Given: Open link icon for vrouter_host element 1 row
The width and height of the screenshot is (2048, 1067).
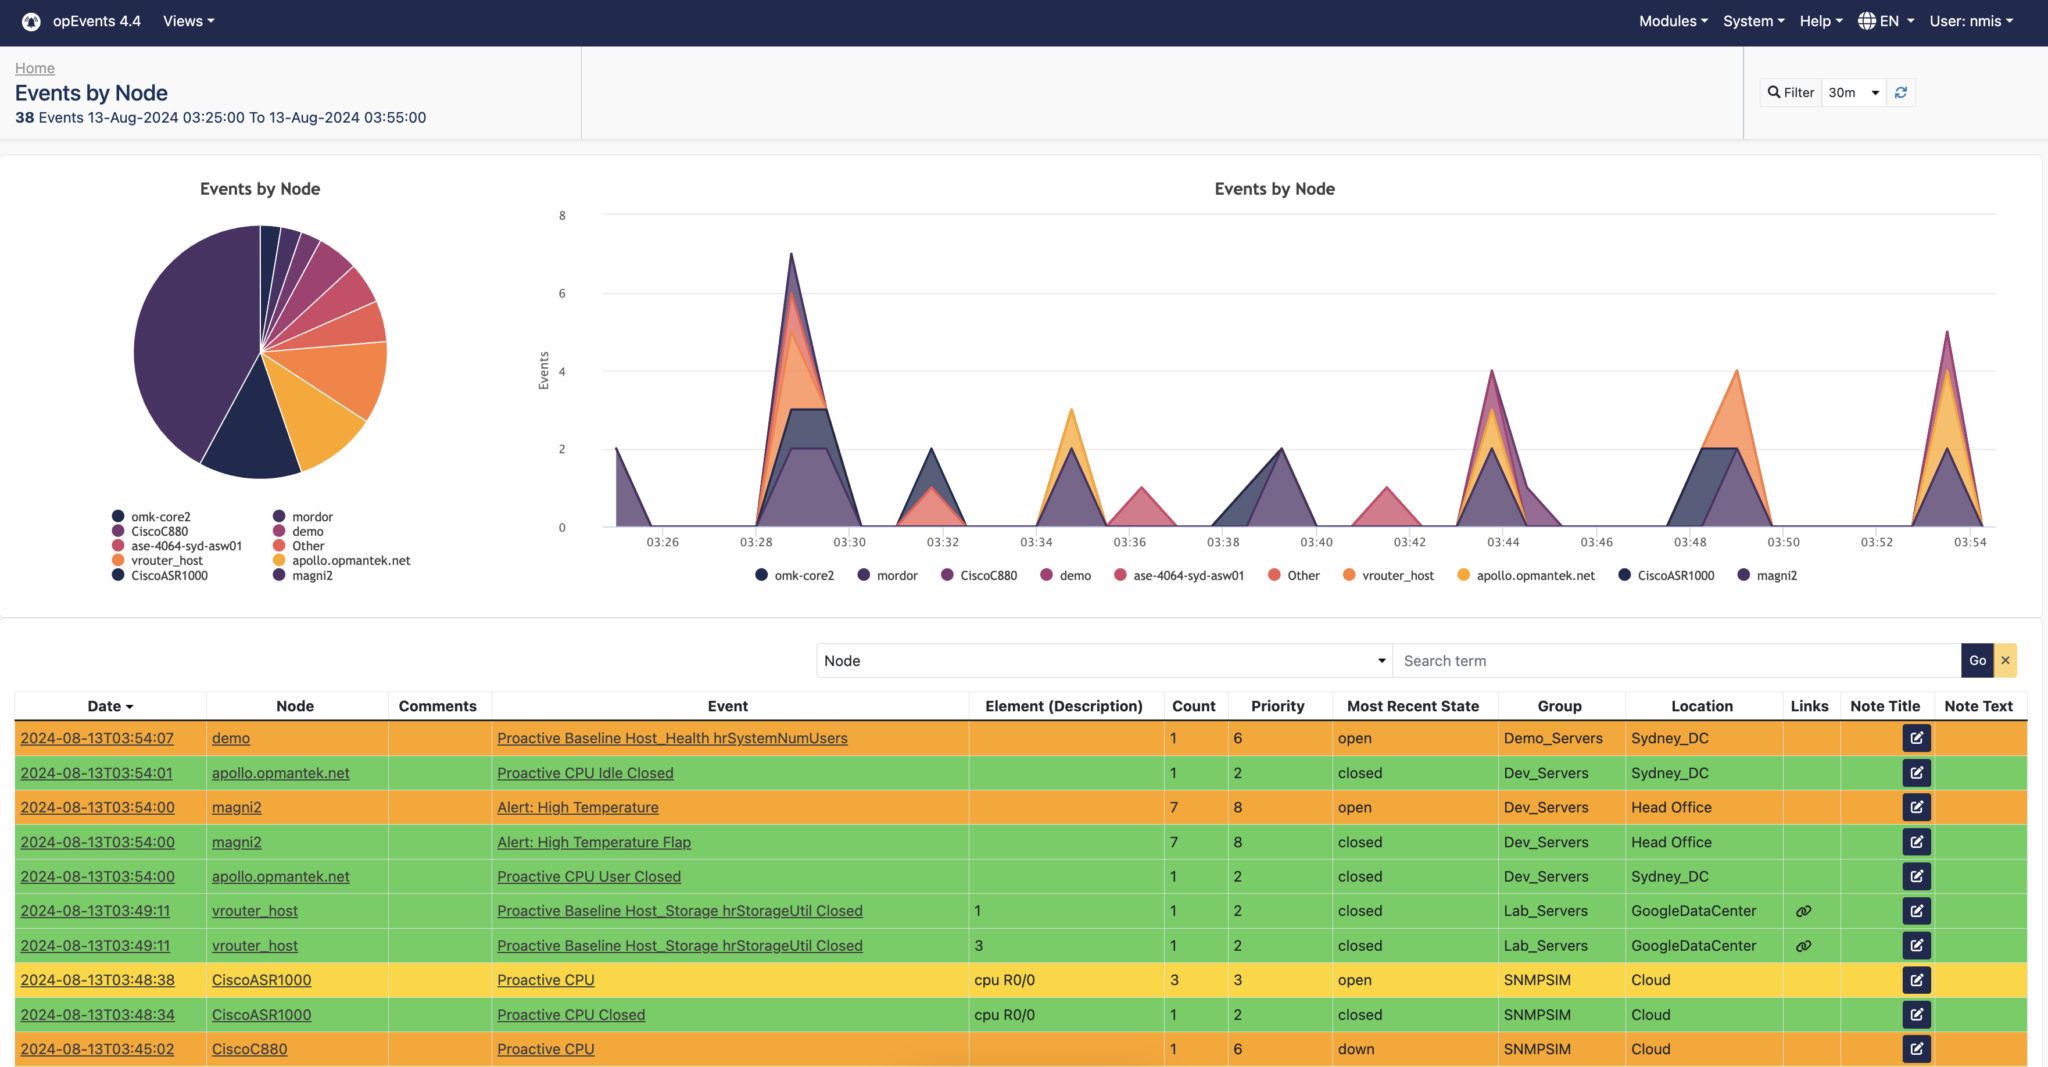Looking at the screenshot, I should click(1803, 911).
